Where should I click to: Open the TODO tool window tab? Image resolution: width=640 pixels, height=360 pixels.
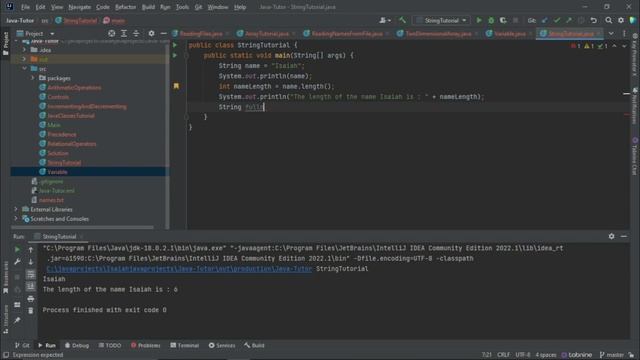tap(110, 345)
